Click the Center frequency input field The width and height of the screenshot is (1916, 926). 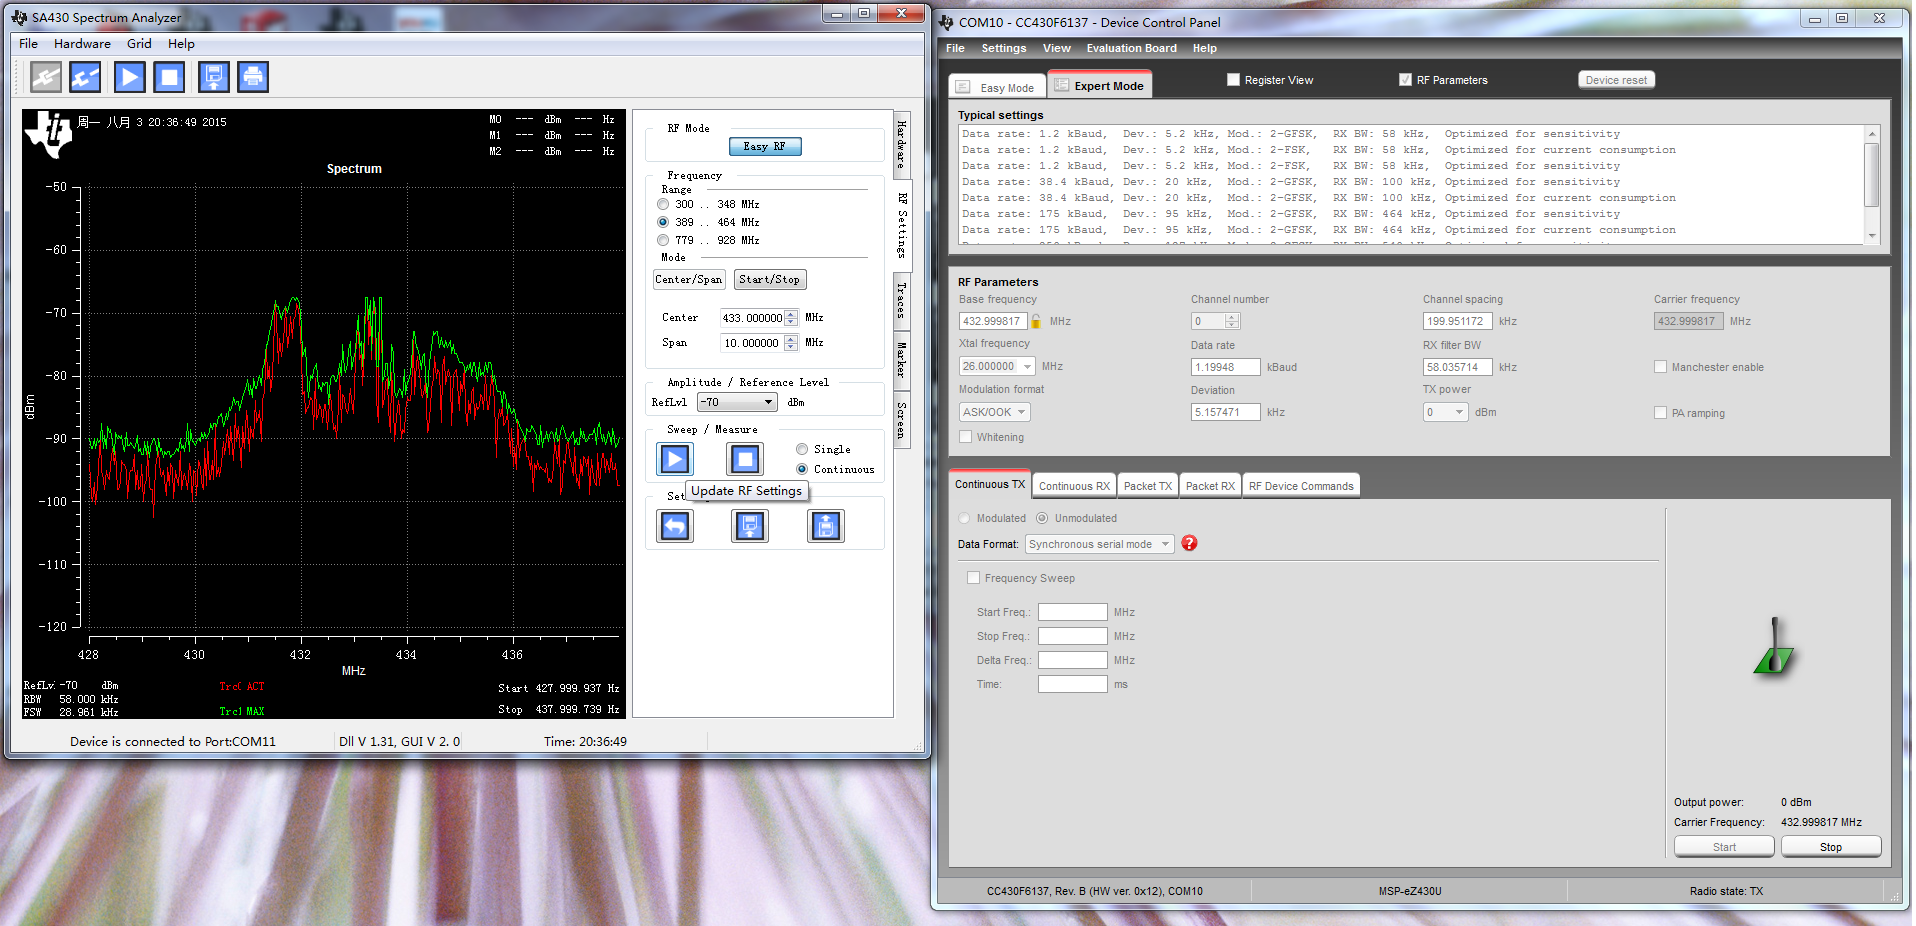(x=753, y=318)
